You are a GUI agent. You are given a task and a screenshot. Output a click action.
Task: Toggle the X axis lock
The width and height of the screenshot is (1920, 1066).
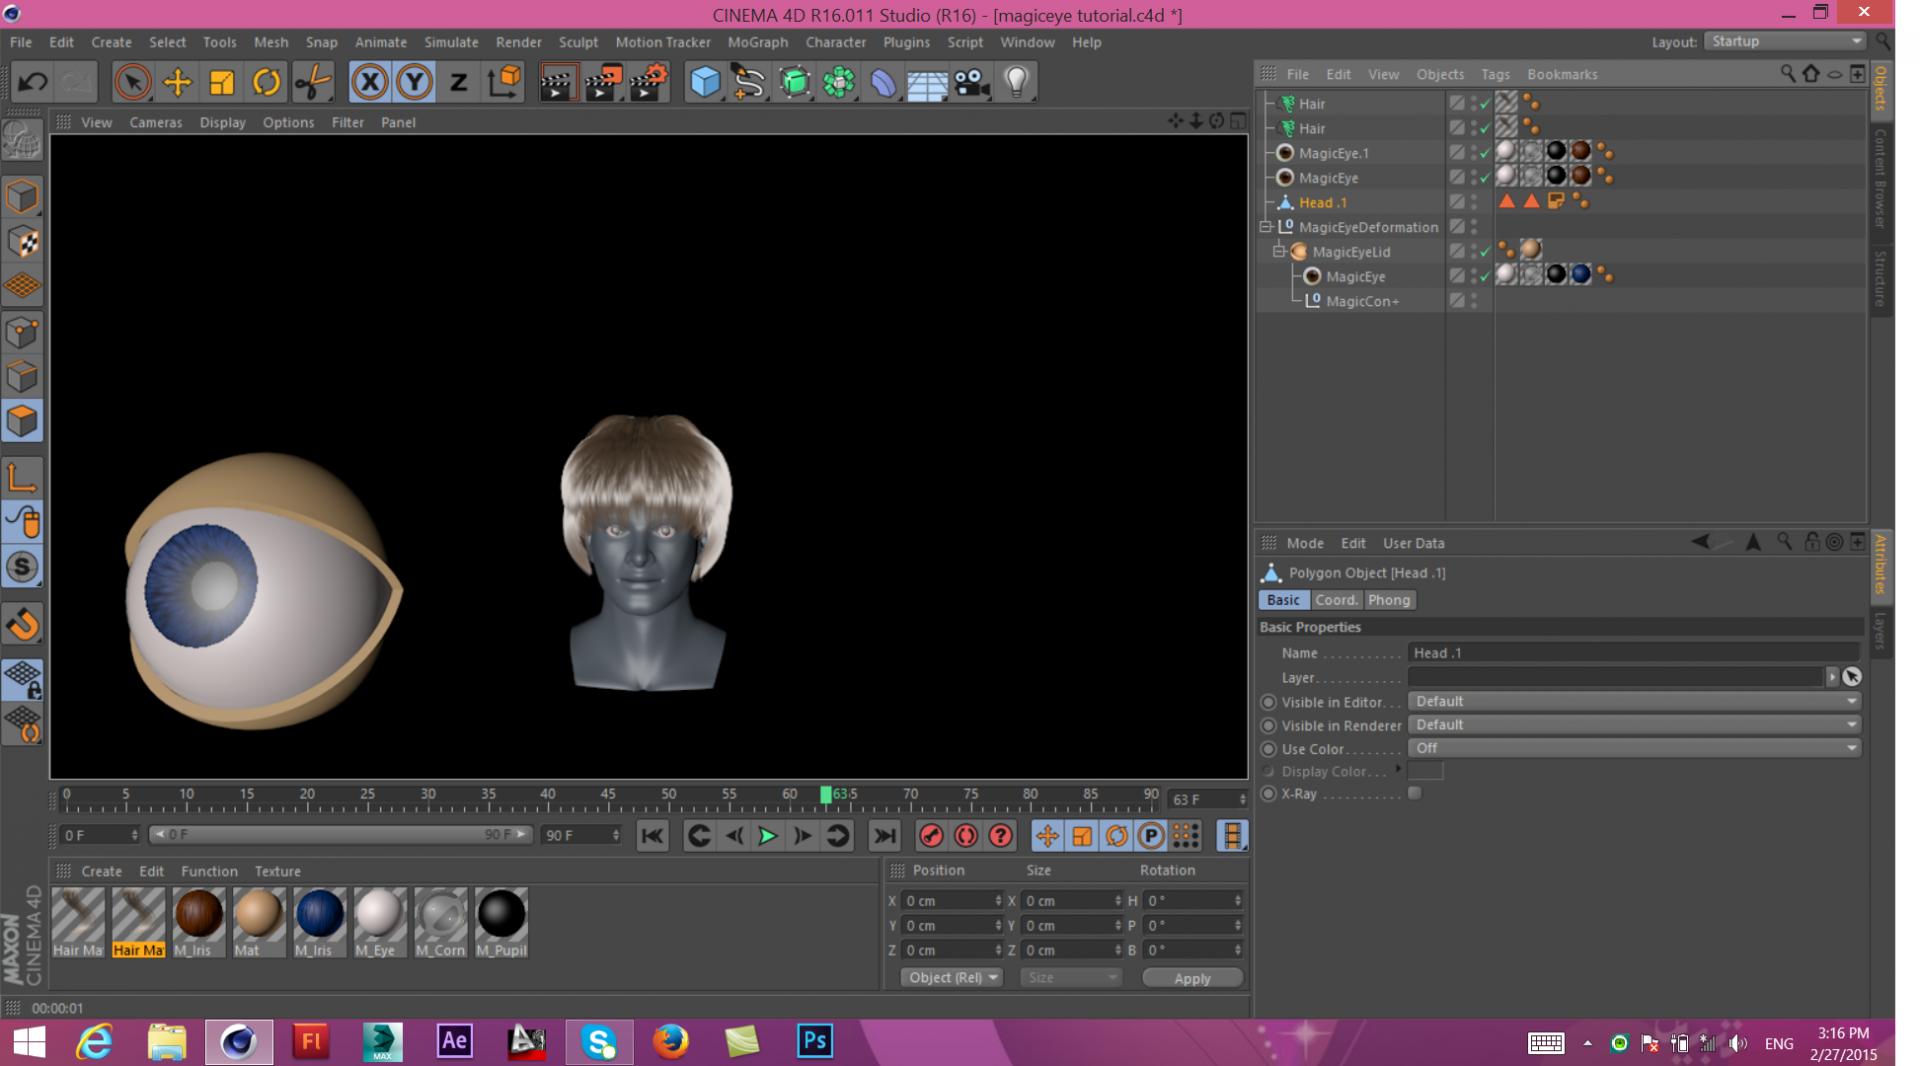point(370,82)
